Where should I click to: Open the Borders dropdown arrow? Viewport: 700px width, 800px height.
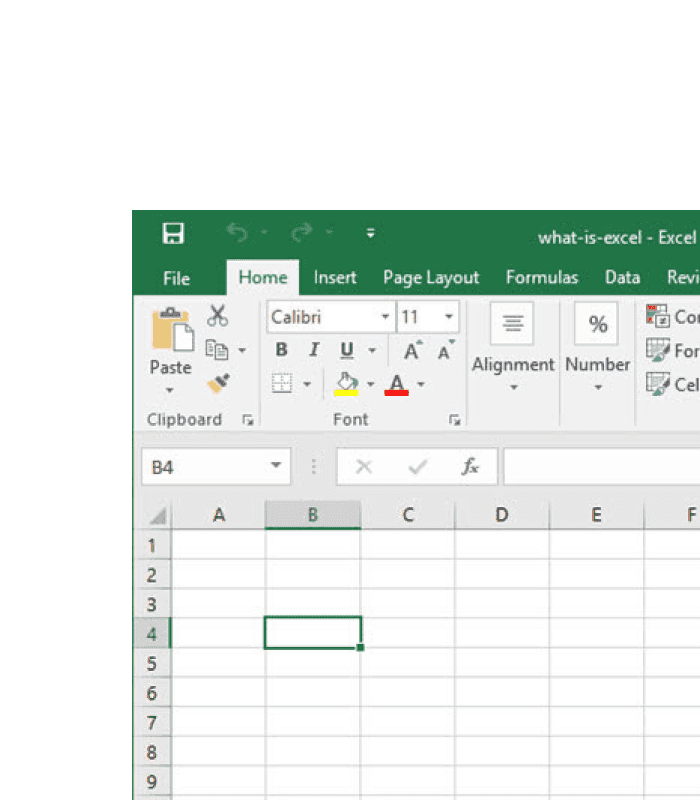pyautogui.click(x=307, y=384)
